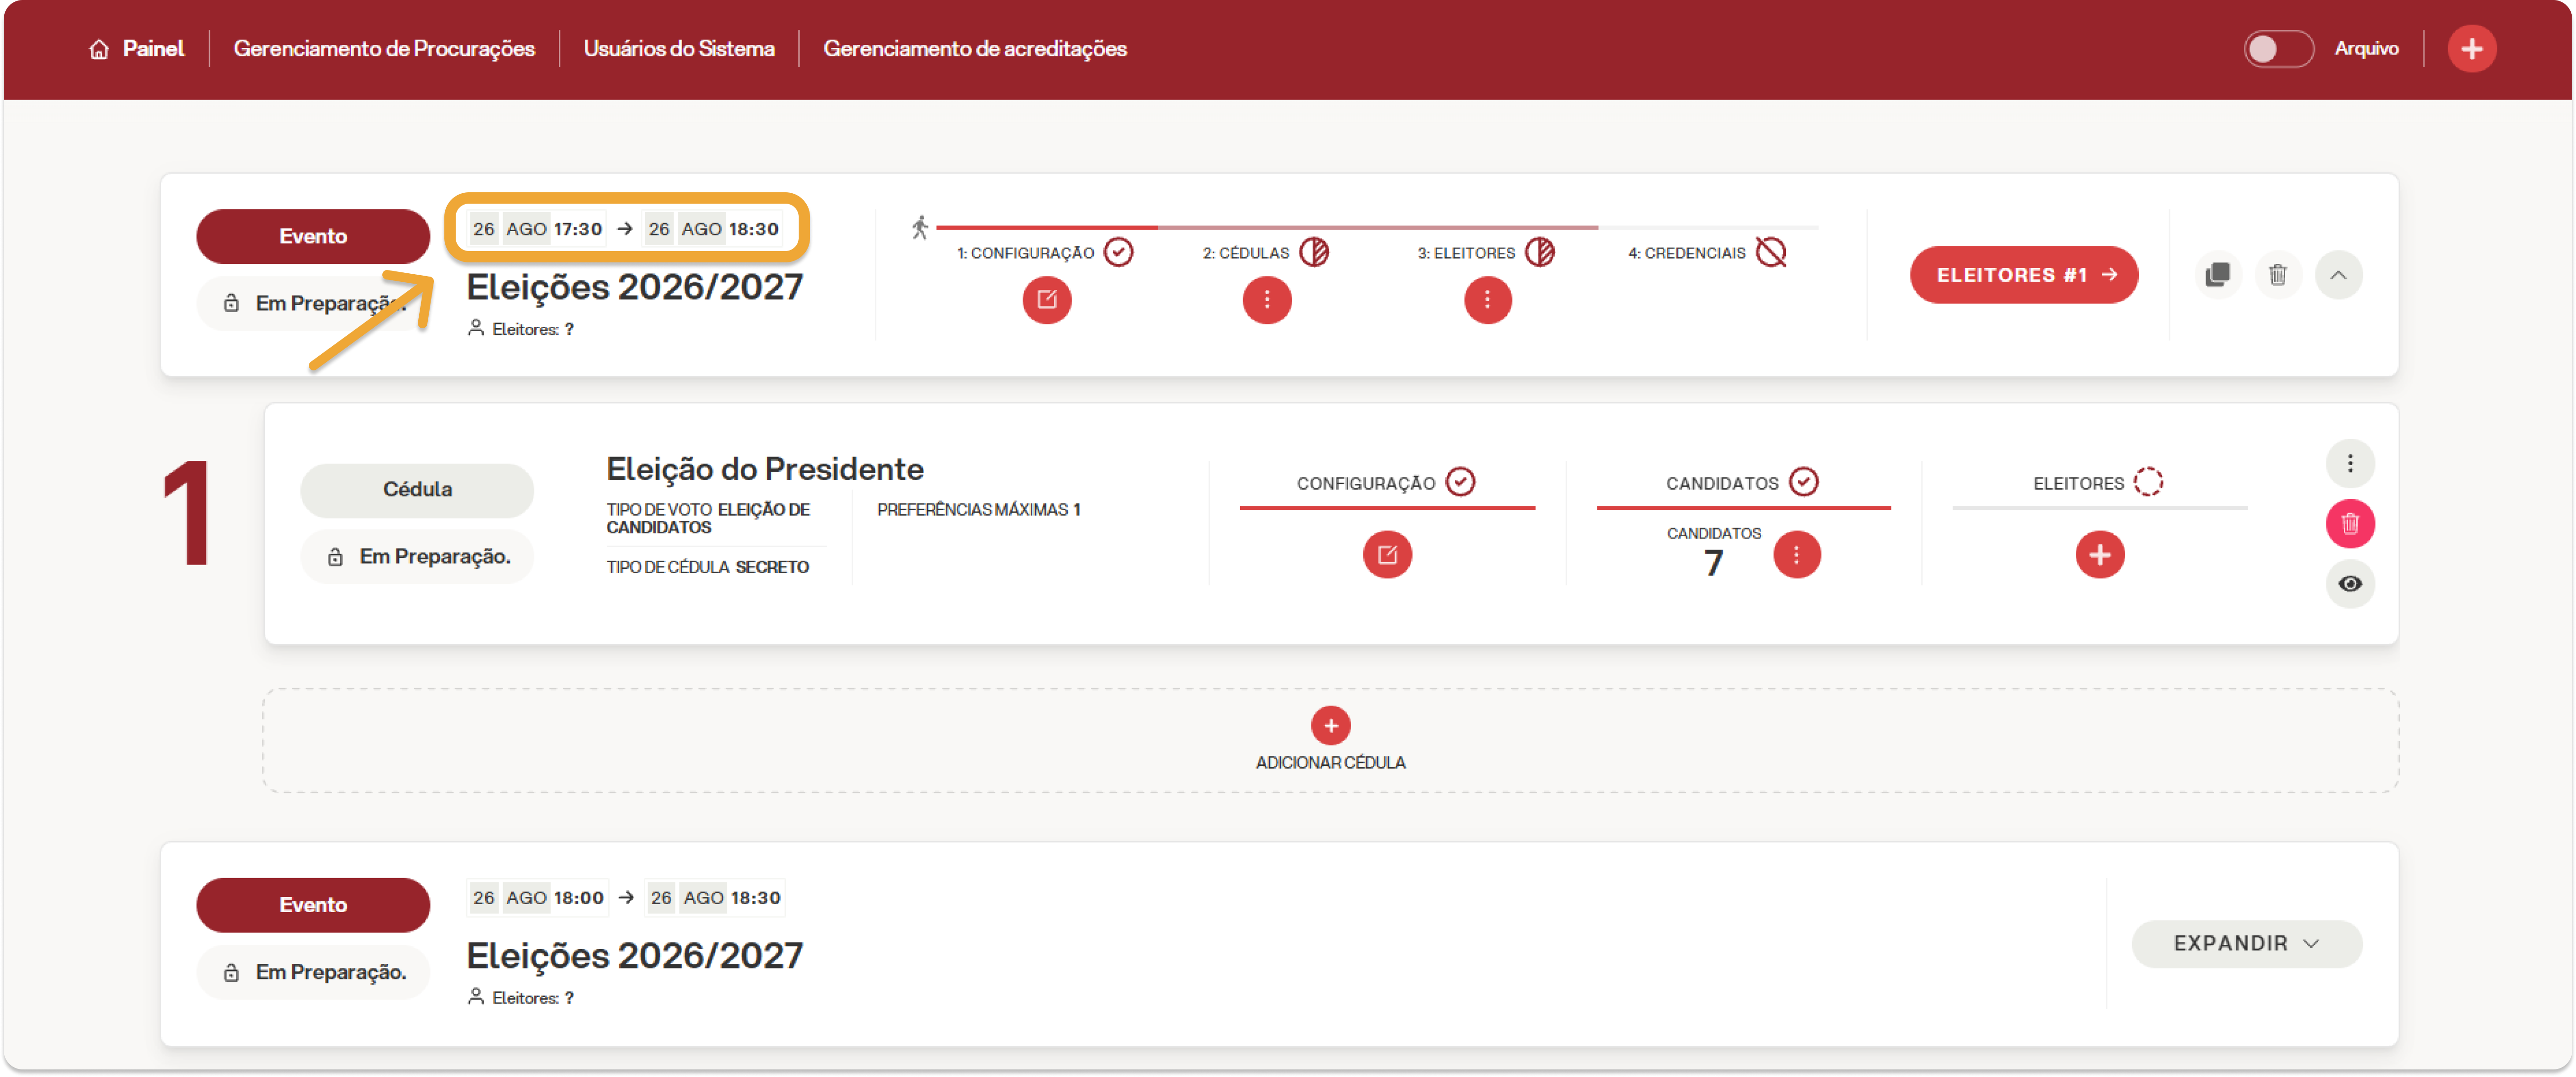Edit event configuration step 1
Viewport: 2576px width, 1077px height.
pos(1046,299)
